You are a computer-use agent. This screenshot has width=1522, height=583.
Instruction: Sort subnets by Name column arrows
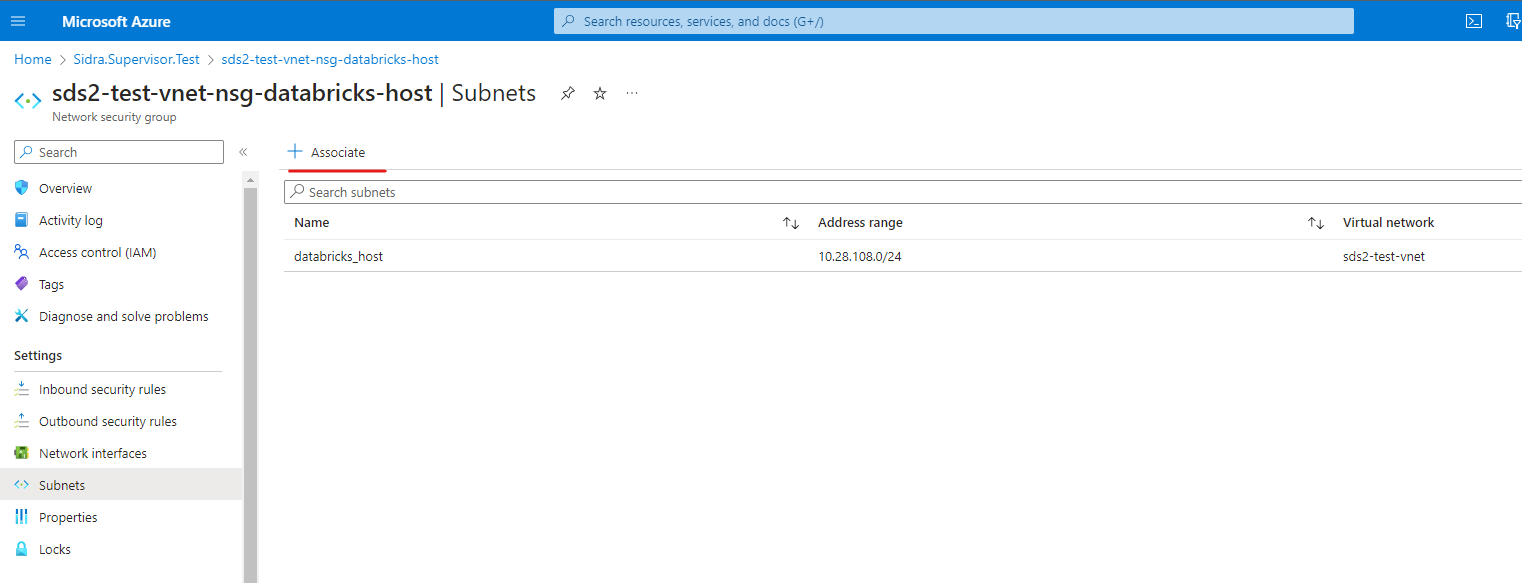(x=790, y=223)
